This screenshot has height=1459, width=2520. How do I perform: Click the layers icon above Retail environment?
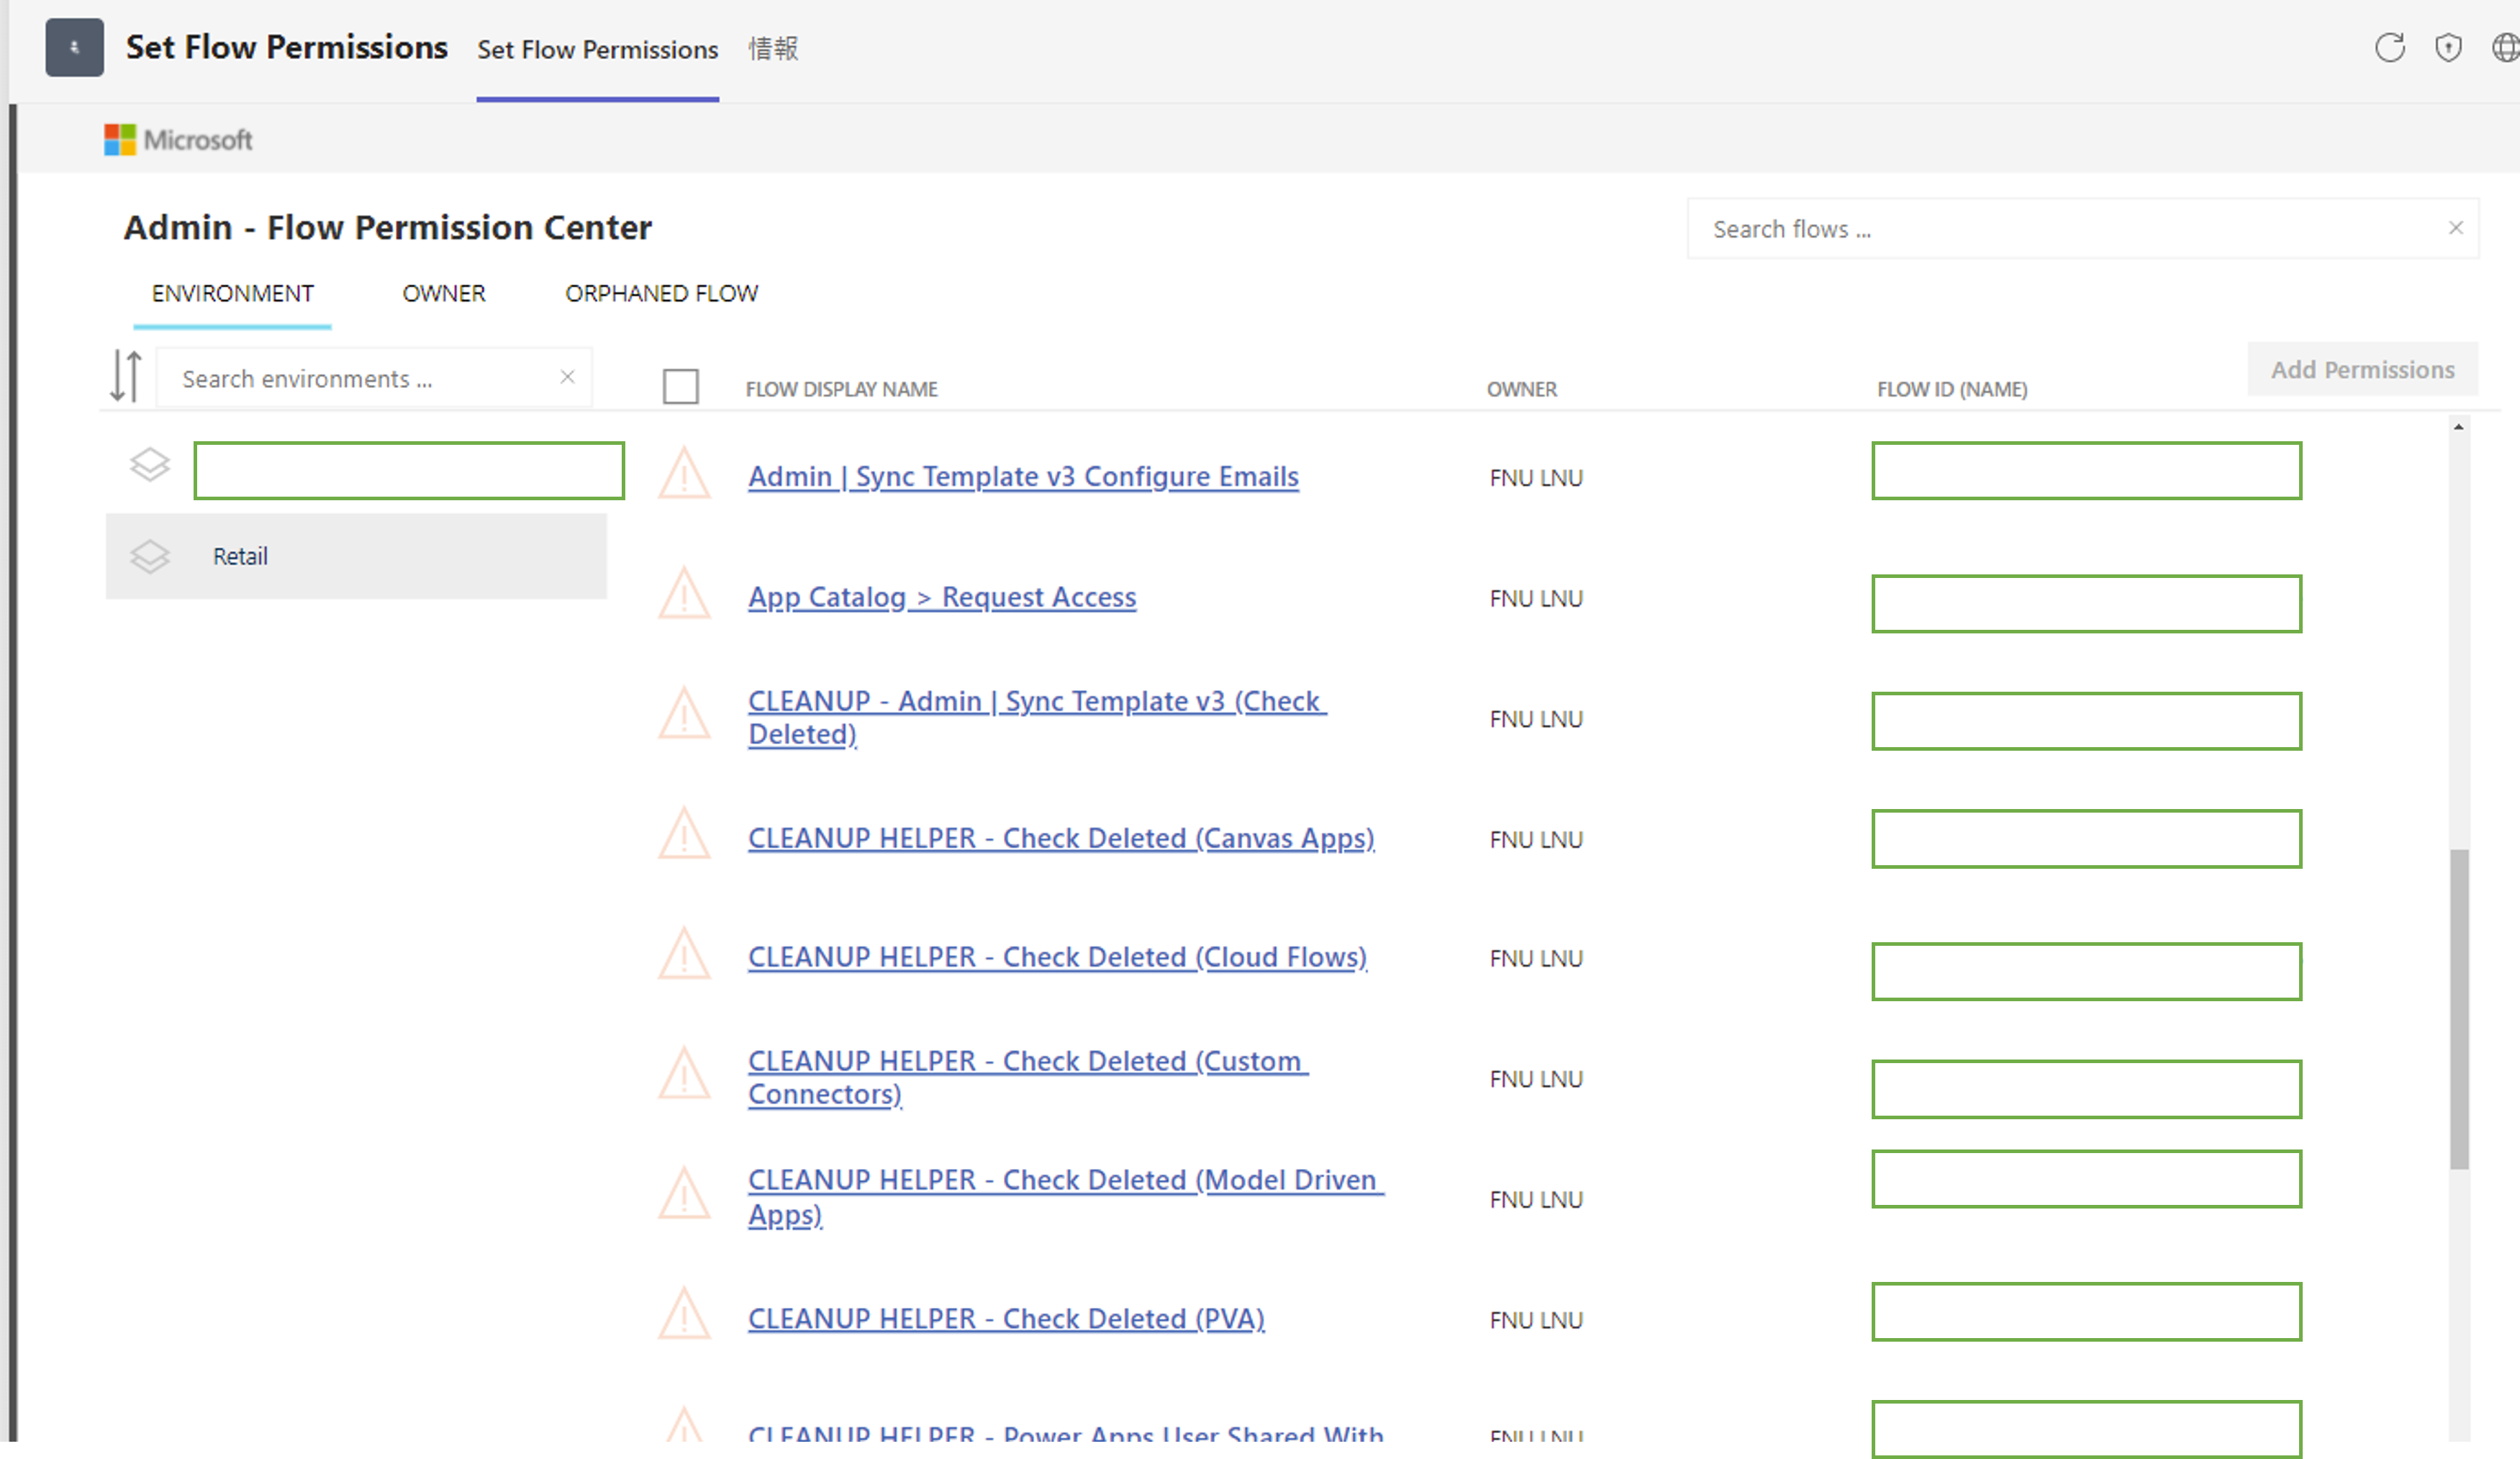150,464
